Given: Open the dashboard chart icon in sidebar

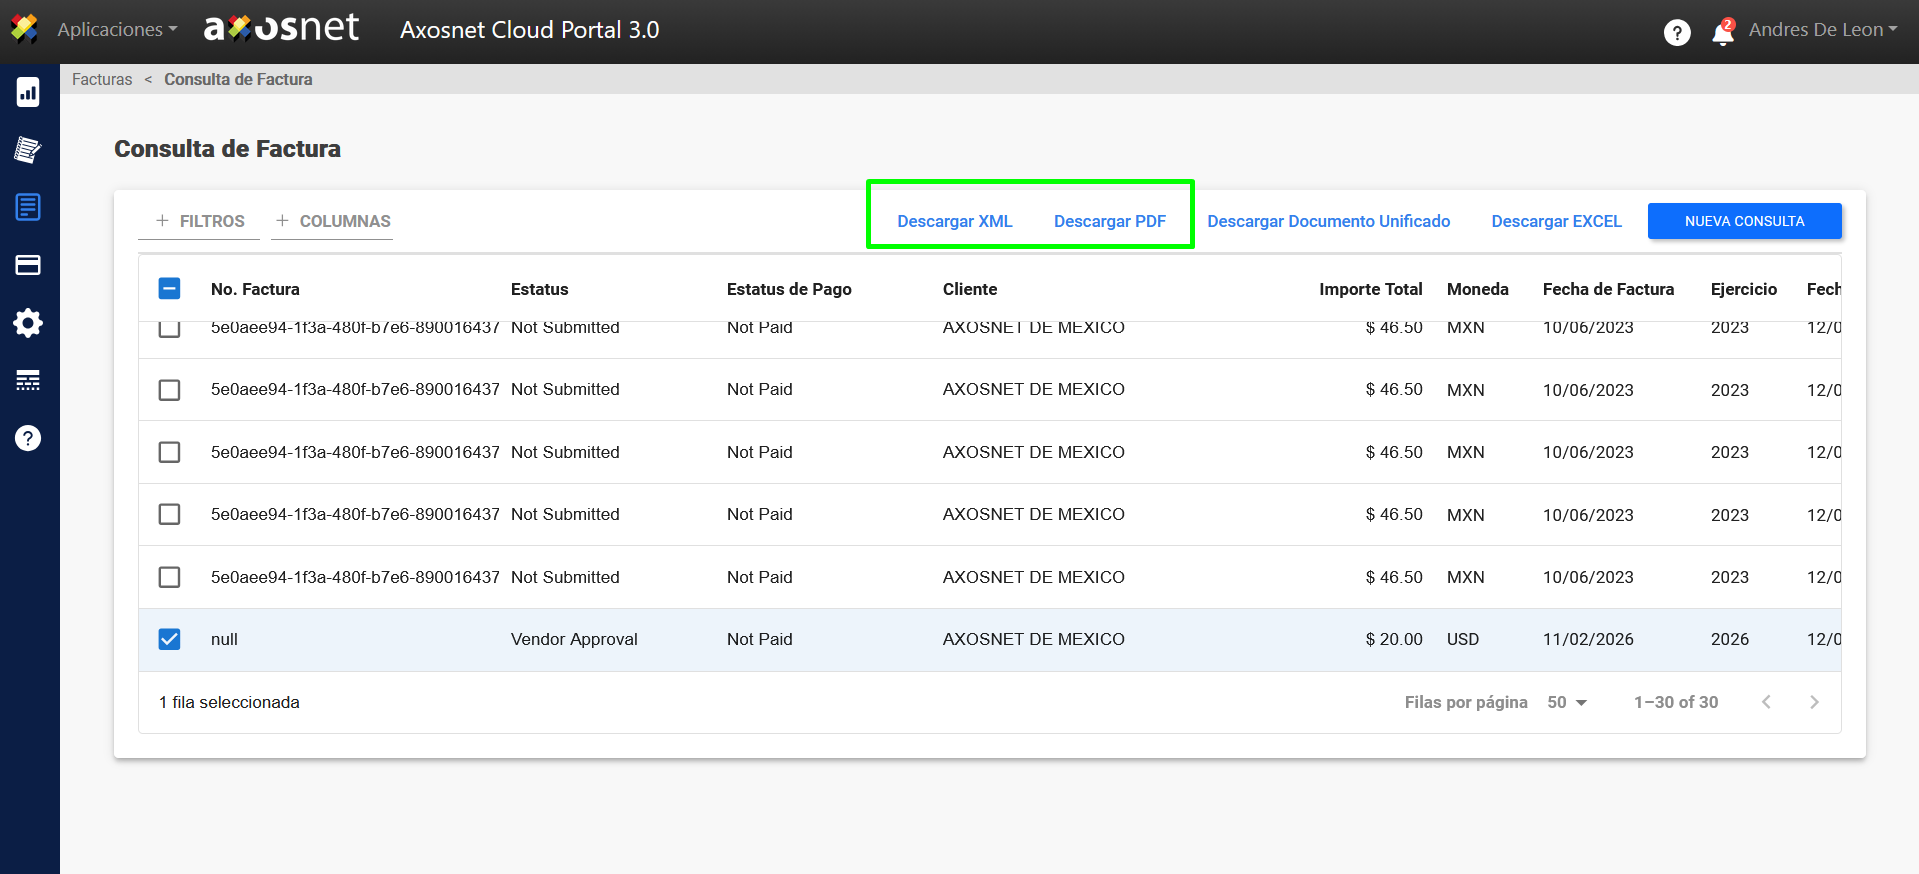Looking at the screenshot, I should click(x=28, y=92).
